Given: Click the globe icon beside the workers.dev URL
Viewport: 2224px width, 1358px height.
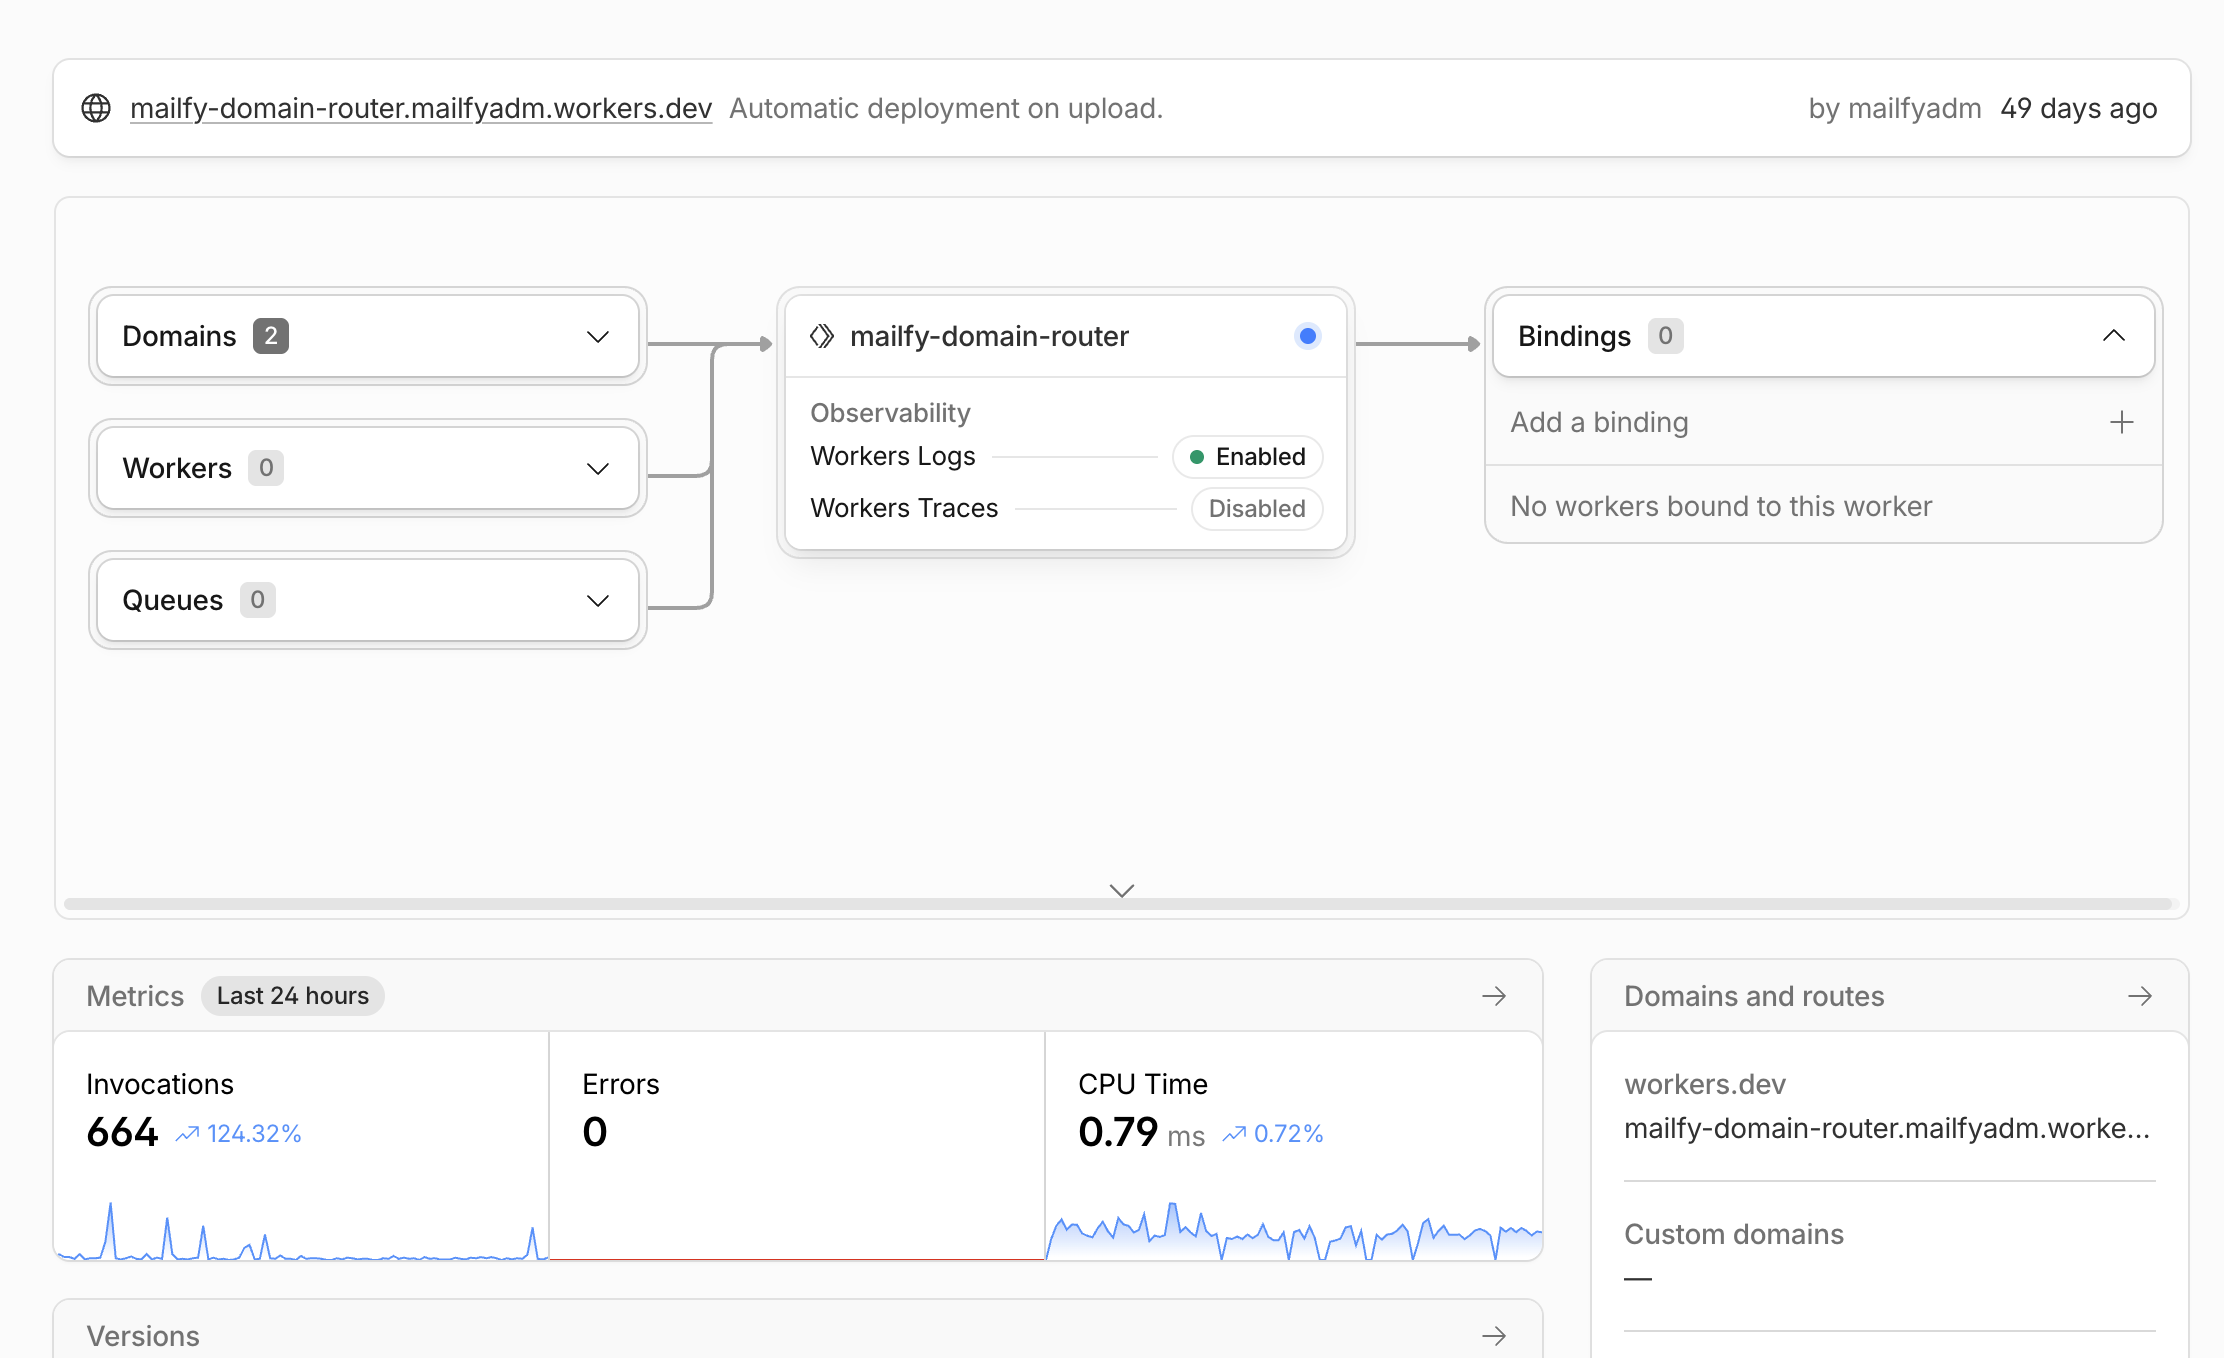Looking at the screenshot, I should point(96,108).
